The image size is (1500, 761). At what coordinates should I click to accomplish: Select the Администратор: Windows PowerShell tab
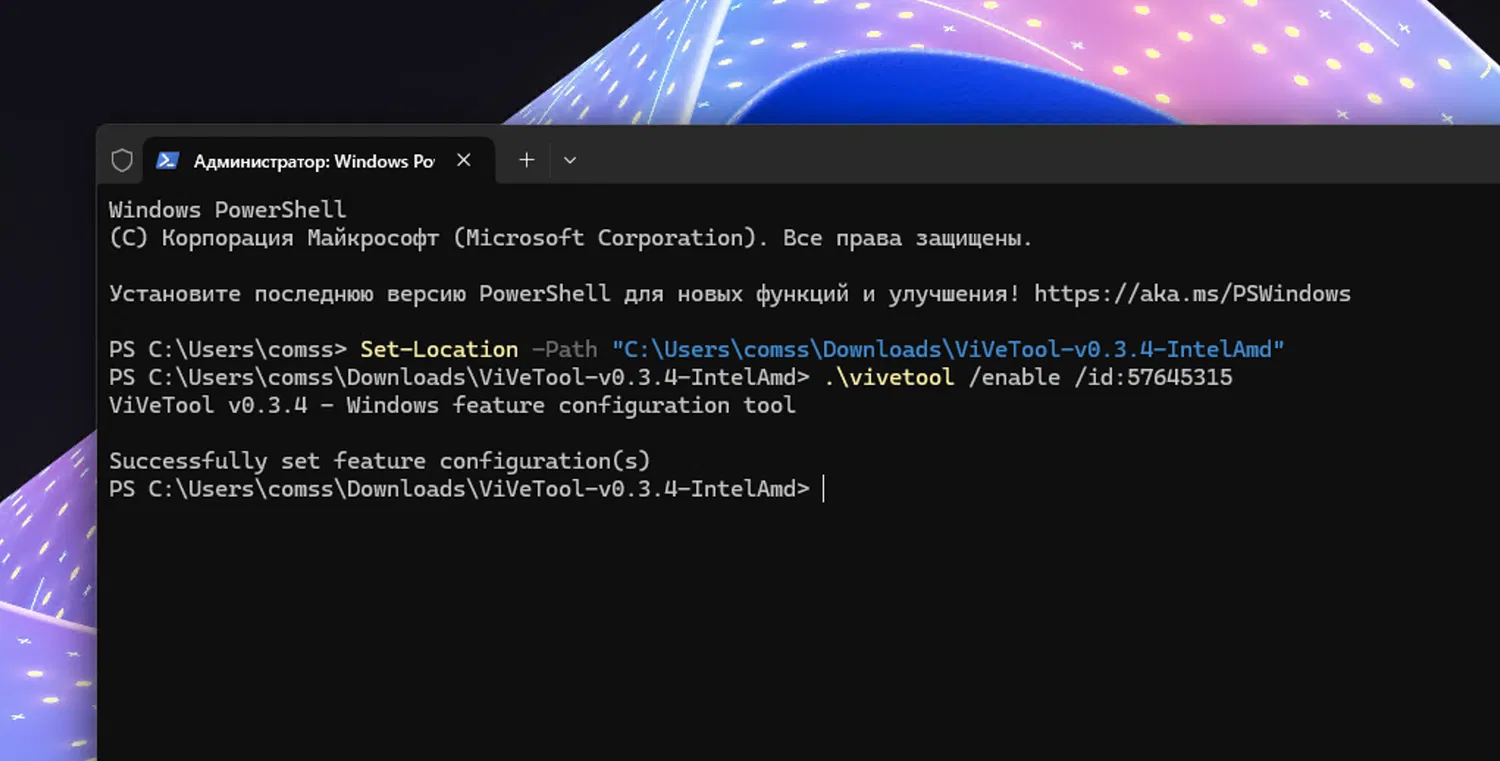(319, 160)
